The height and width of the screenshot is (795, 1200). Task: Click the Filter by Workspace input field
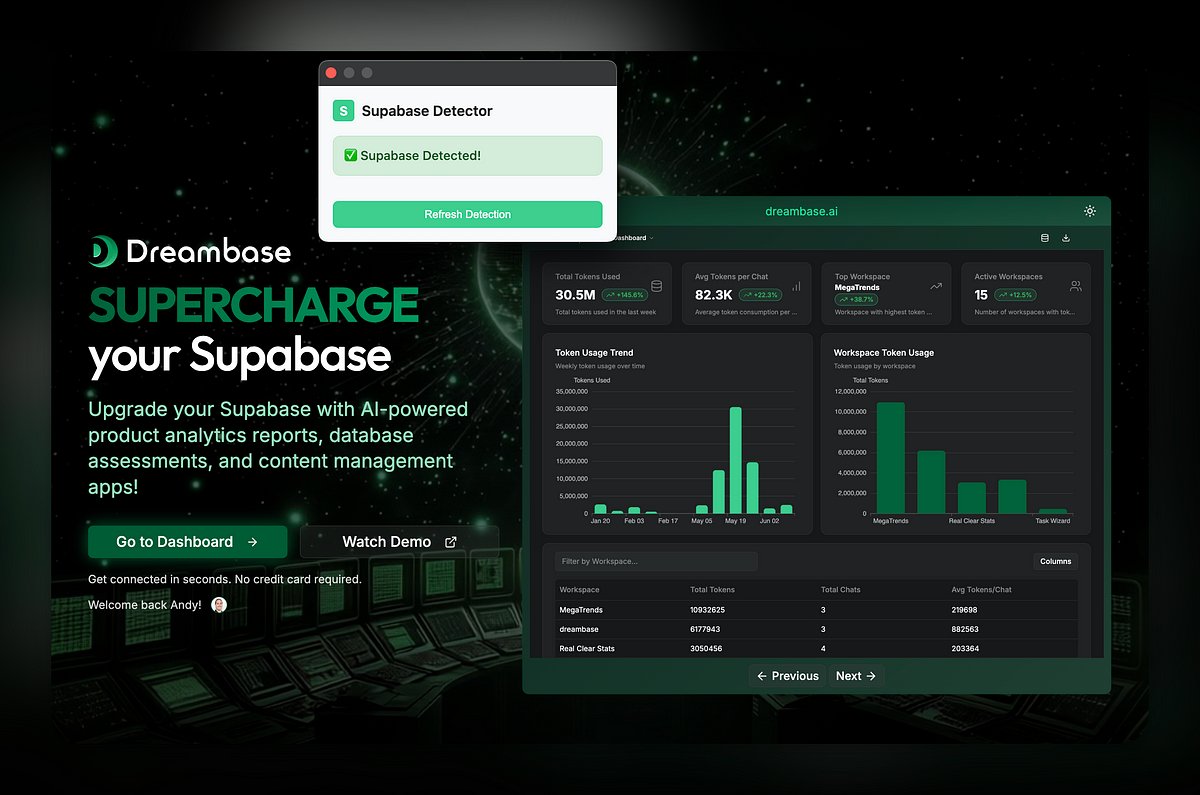[x=656, y=562]
